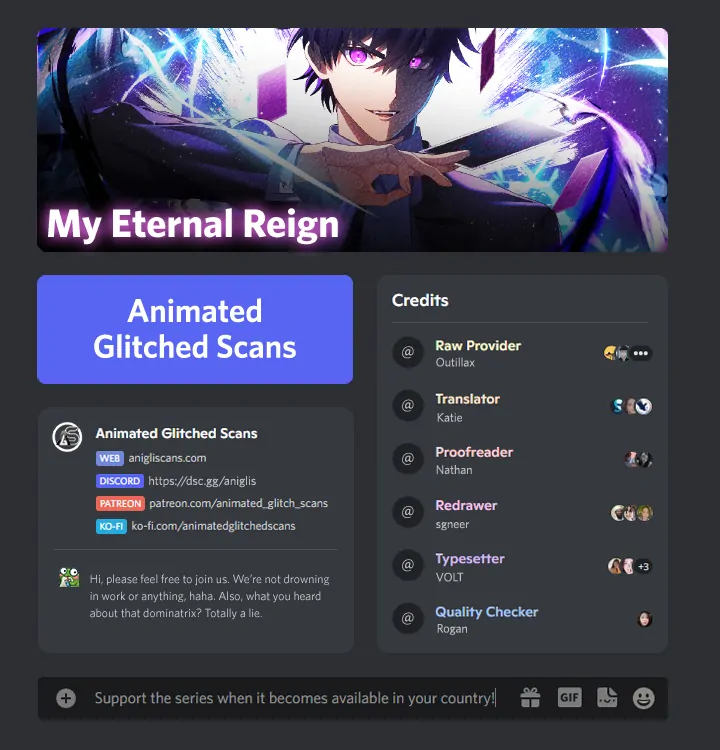This screenshot has height=750, width=720.
Task: Click the @ icon beside Raw Provider
Action: [x=408, y=353]
